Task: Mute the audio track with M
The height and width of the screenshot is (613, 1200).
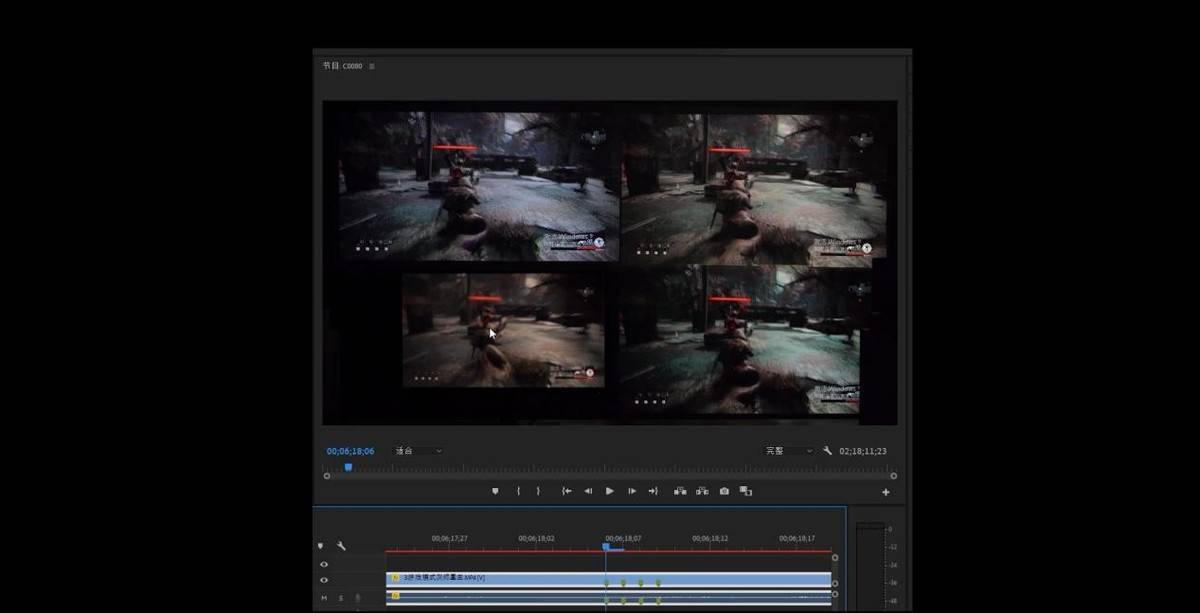Action: coord(324,598)
